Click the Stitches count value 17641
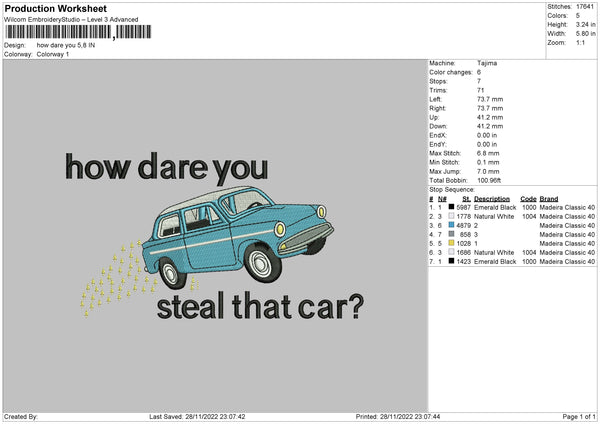600x424 pixels. 583,7
